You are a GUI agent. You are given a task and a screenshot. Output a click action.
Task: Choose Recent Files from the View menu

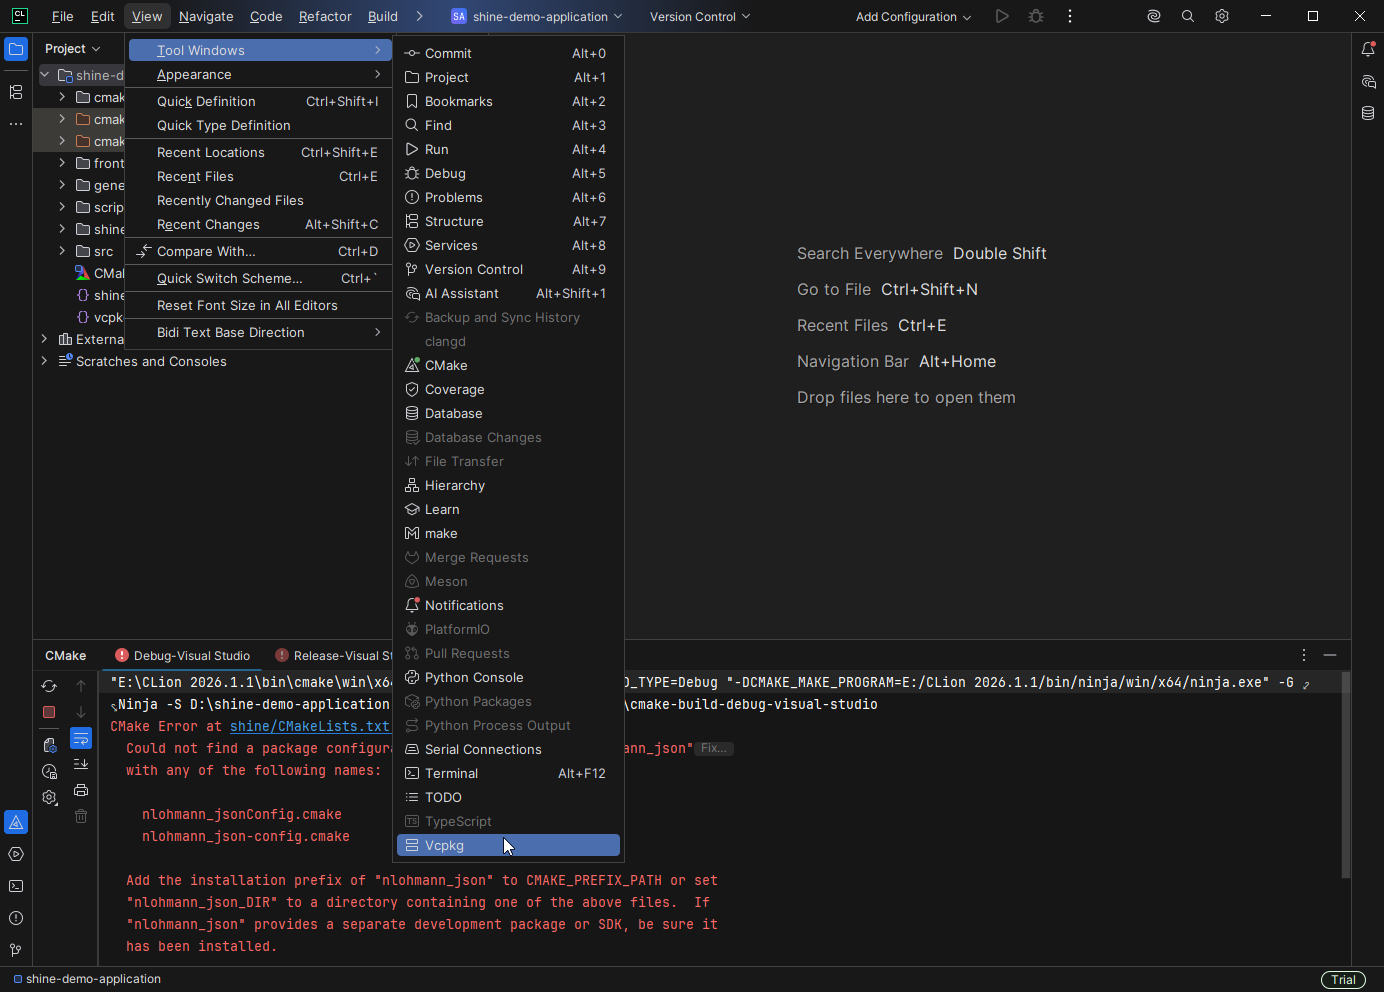pos(260,177)
